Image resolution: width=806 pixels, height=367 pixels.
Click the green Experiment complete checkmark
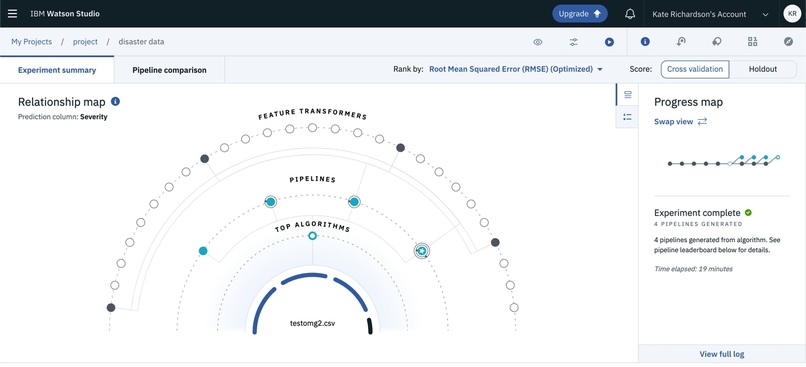click(x=748, y=212)
